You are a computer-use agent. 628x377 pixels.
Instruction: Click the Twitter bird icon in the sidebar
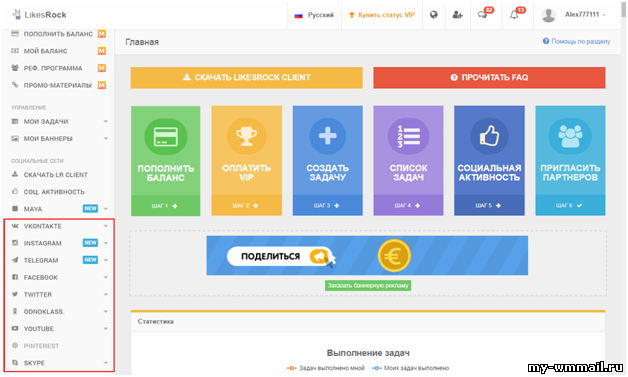point(15,294)
